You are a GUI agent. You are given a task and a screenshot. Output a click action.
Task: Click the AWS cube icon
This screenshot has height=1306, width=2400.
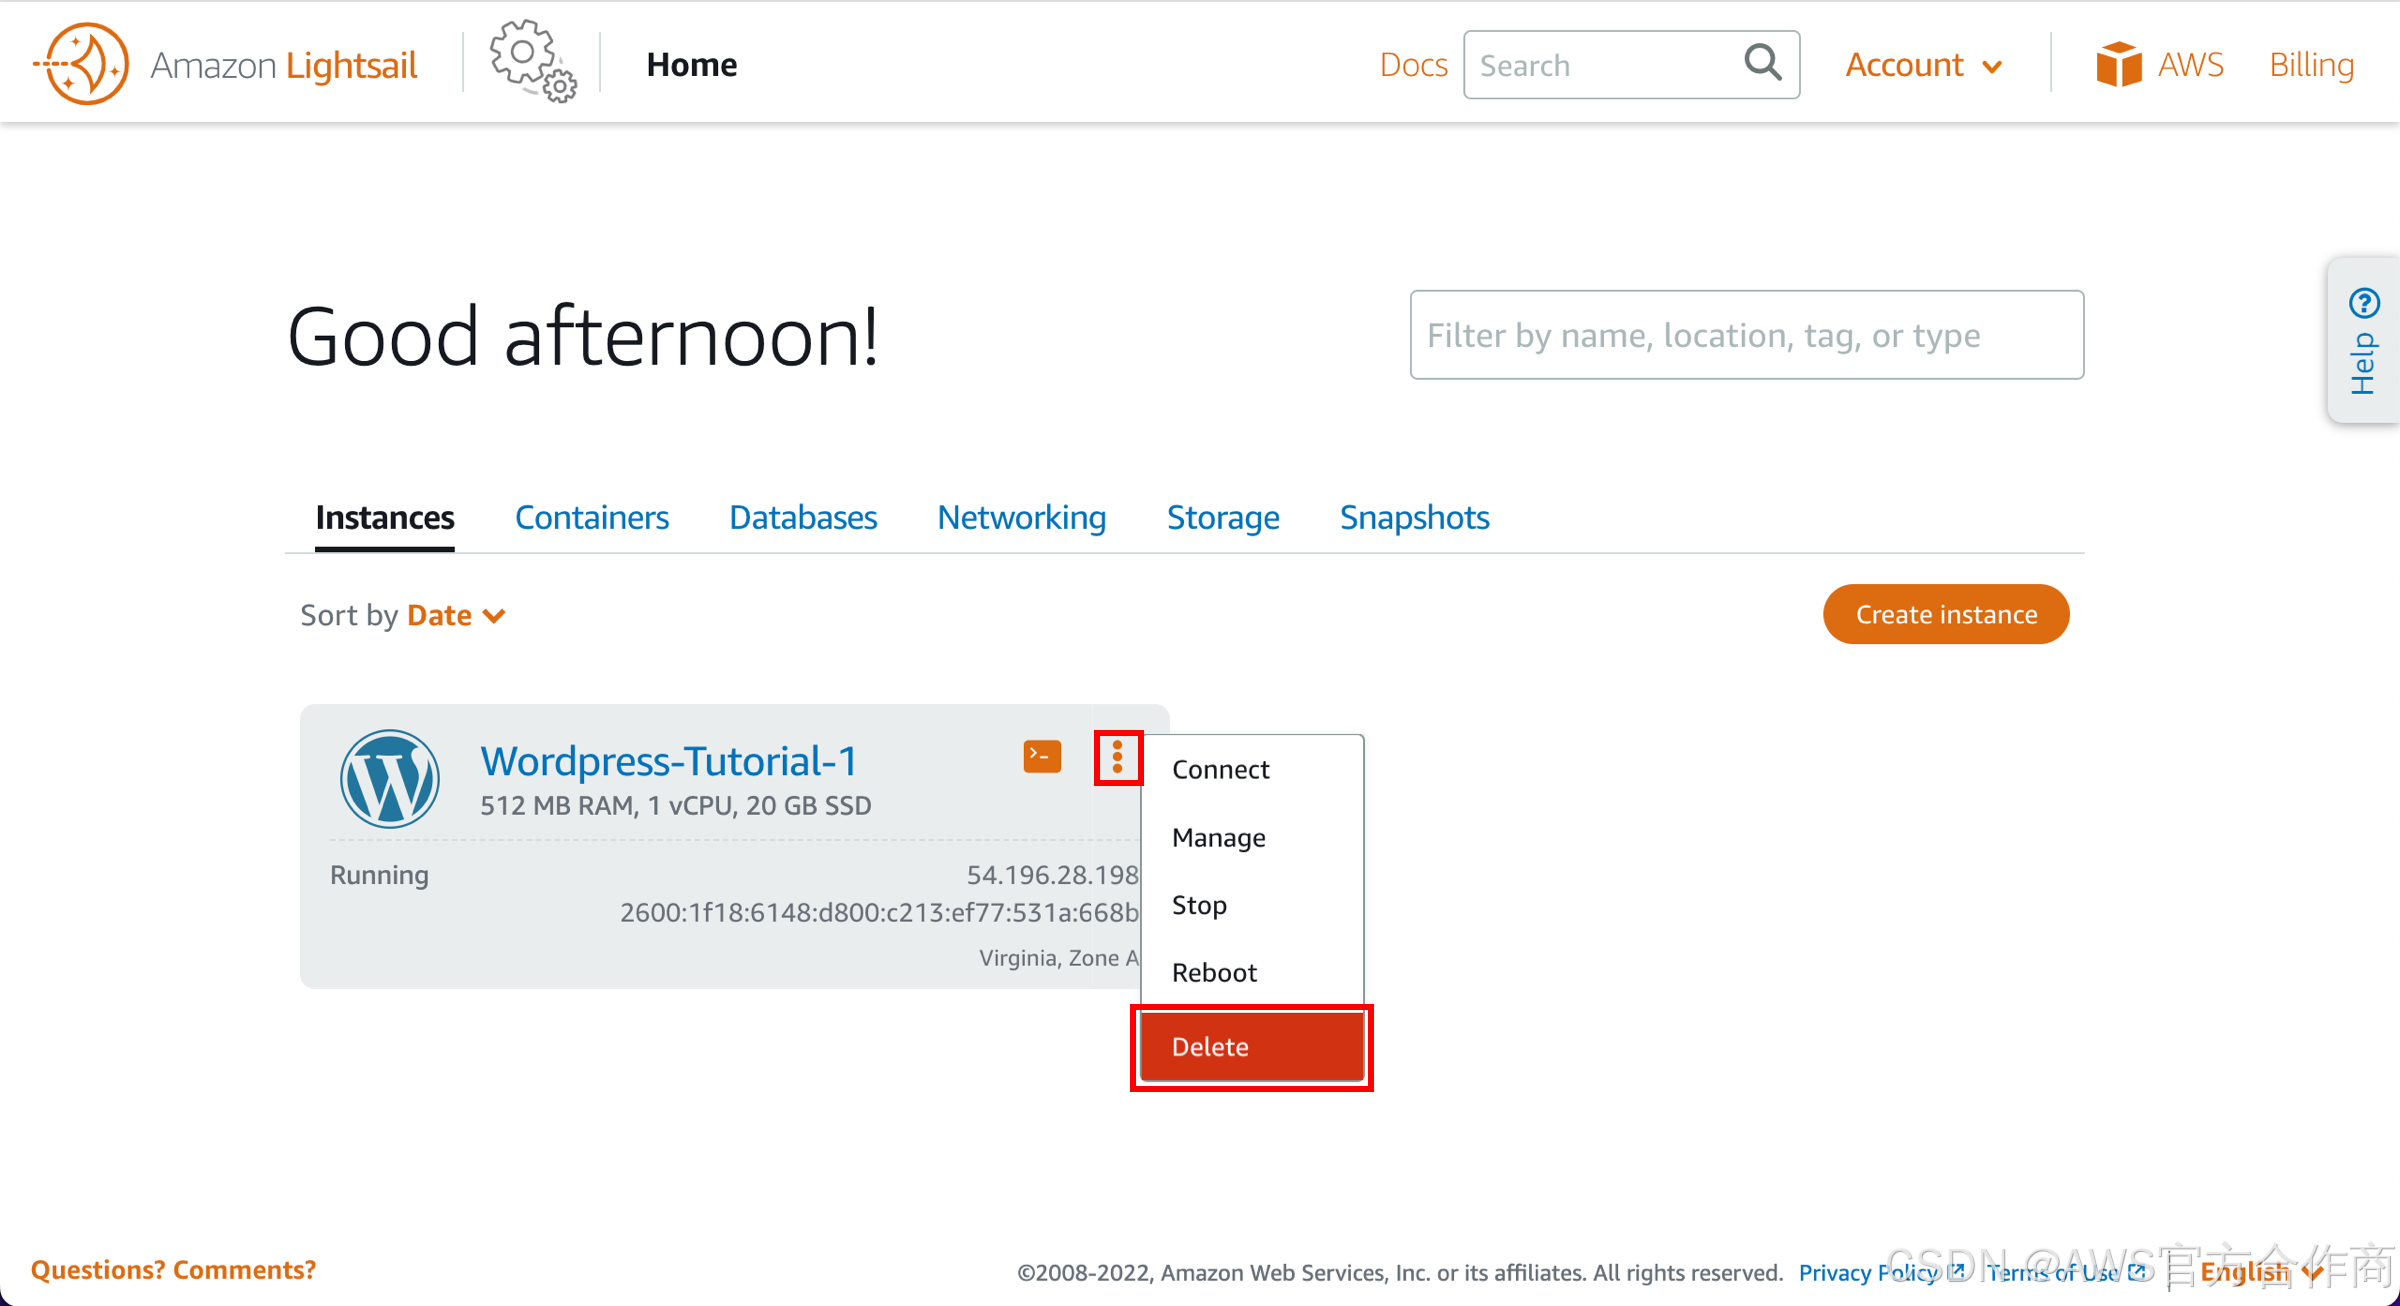[2118, 65]
